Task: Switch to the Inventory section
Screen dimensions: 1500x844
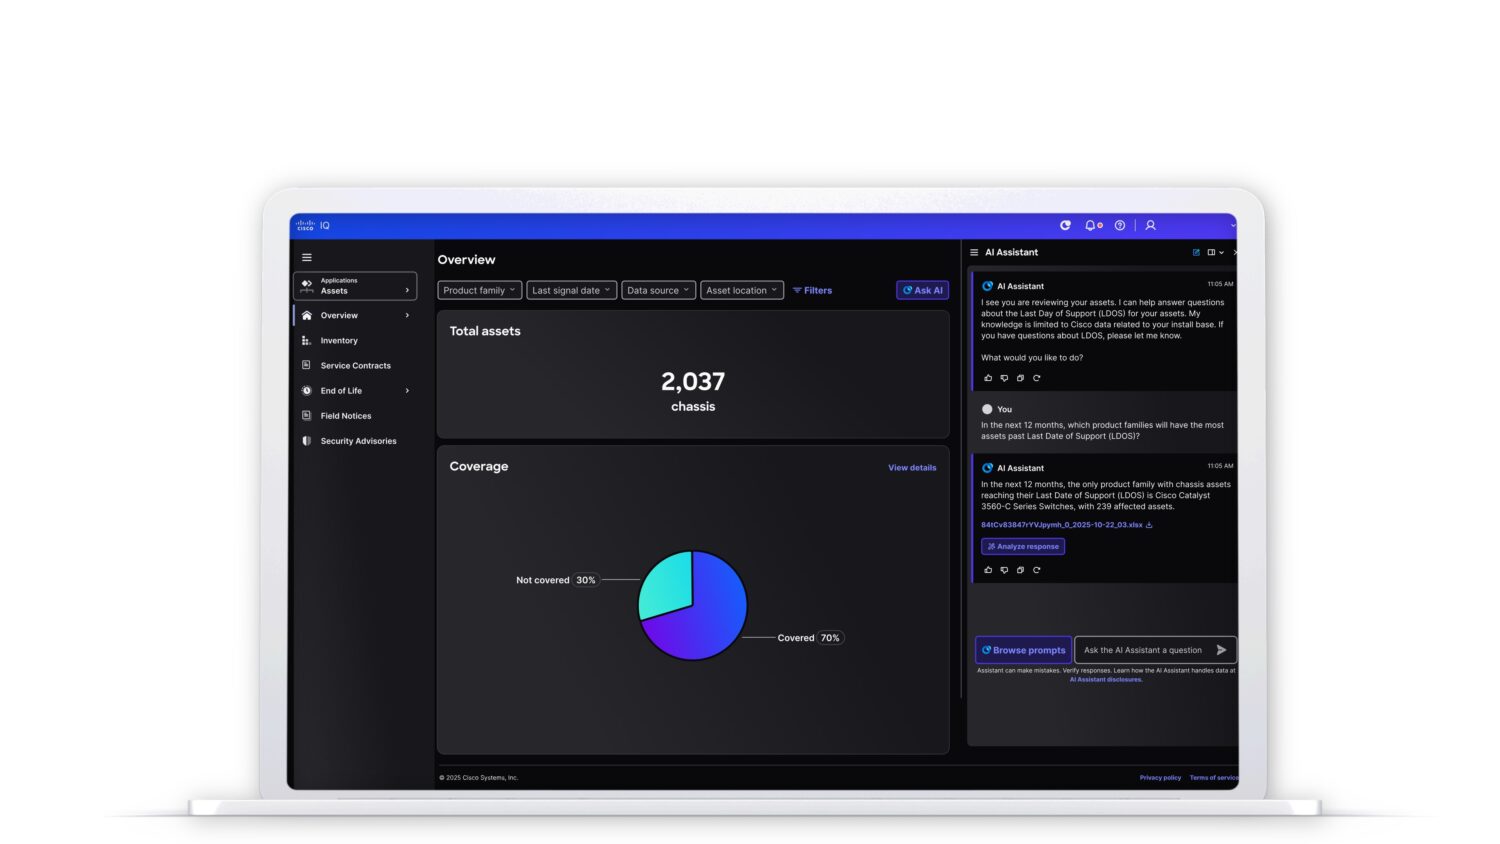Action: point(340,340)
